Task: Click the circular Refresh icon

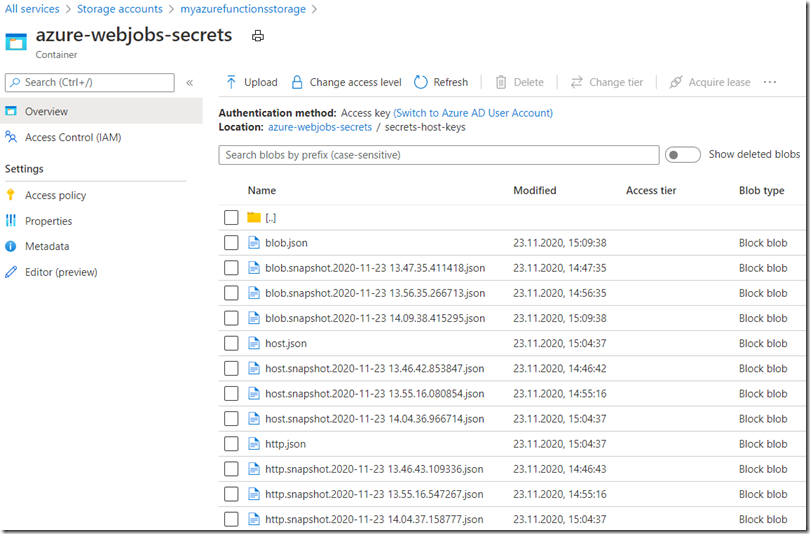Action: point(420,82)
